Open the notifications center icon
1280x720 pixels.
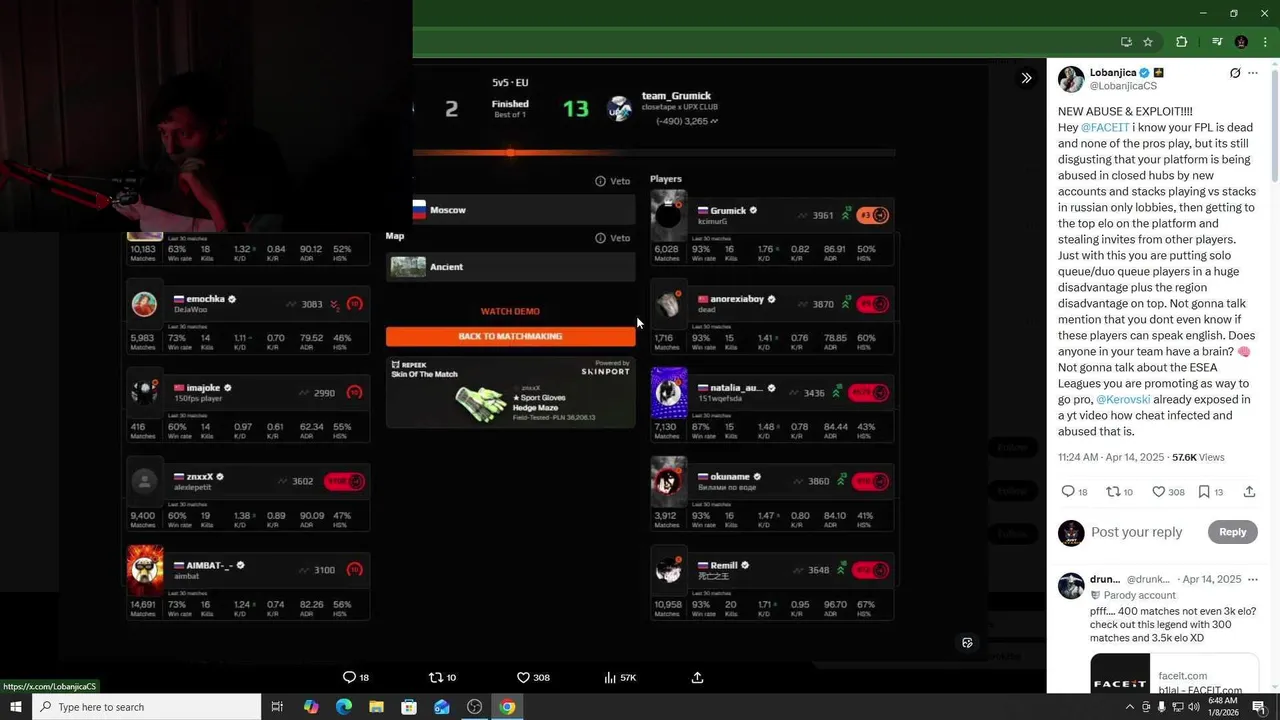1259,707
